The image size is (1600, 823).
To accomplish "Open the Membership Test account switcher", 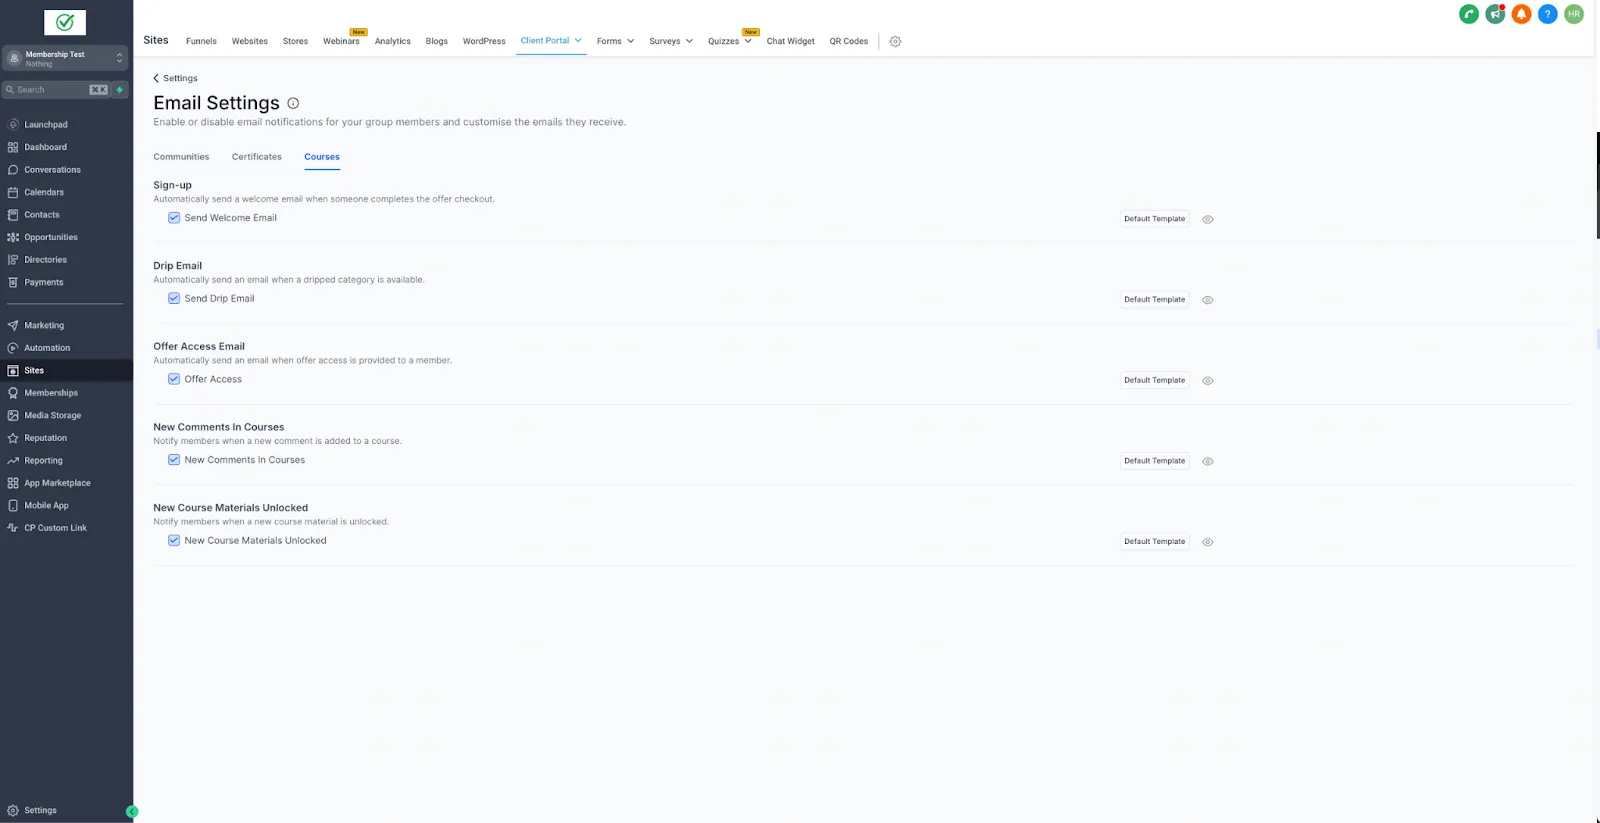I will (65, 58).
